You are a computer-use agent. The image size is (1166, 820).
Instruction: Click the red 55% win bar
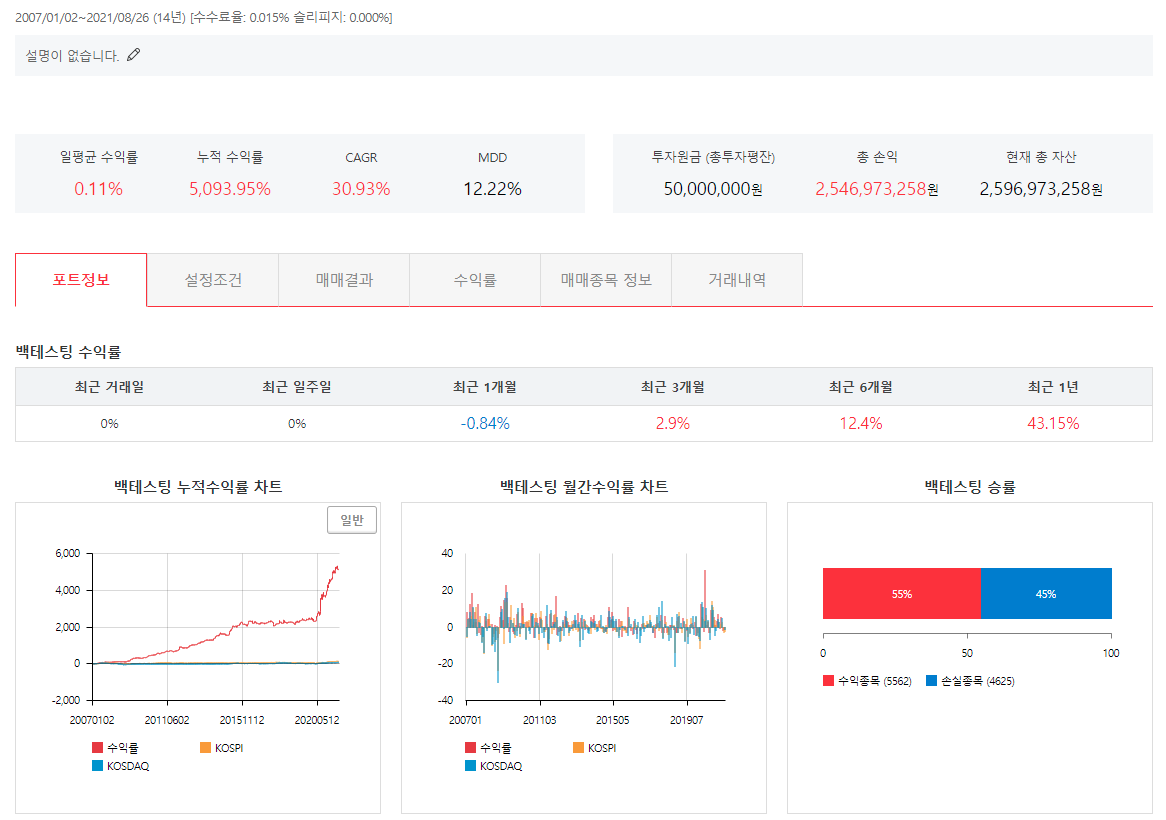pyautogui.click(x=902, y=593)
